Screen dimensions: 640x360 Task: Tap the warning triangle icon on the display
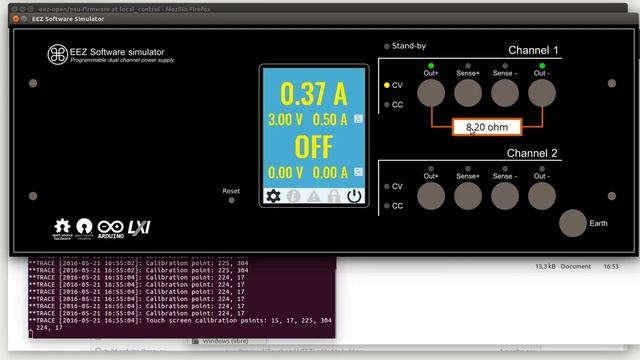point(313,196)
